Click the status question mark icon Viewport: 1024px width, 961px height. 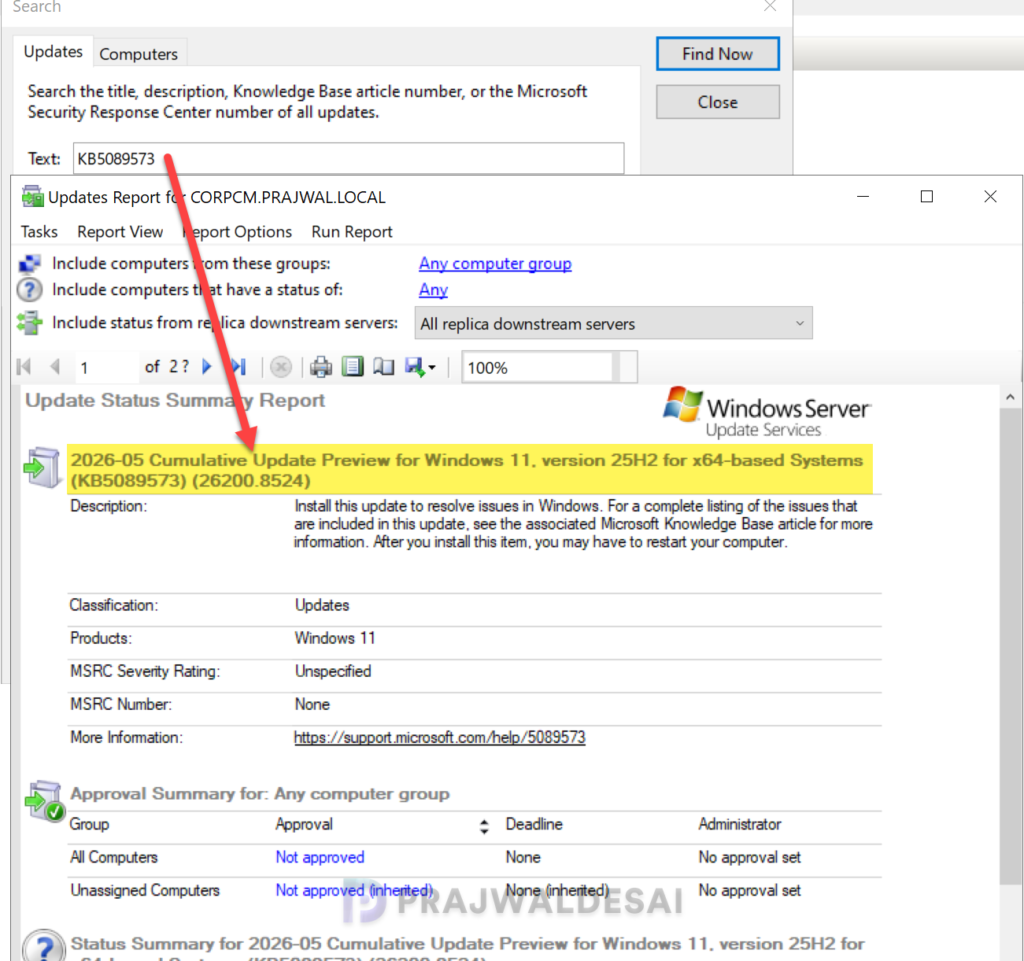click(29, 290)
